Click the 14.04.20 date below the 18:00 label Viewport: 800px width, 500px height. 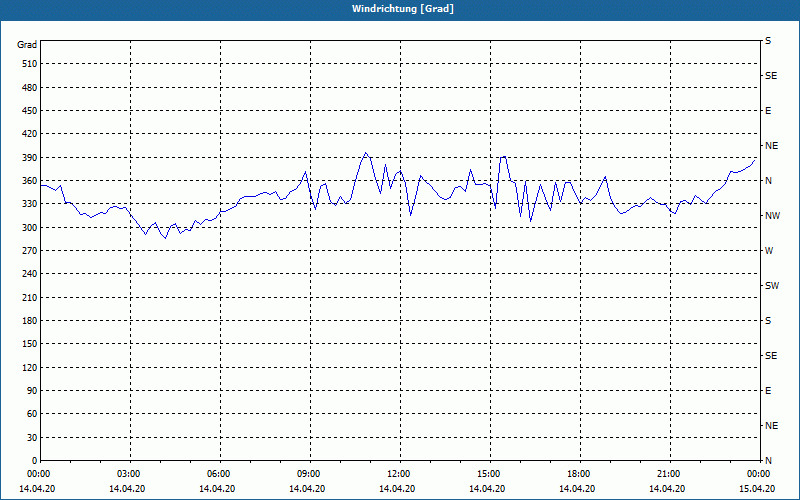pos(577,488)
